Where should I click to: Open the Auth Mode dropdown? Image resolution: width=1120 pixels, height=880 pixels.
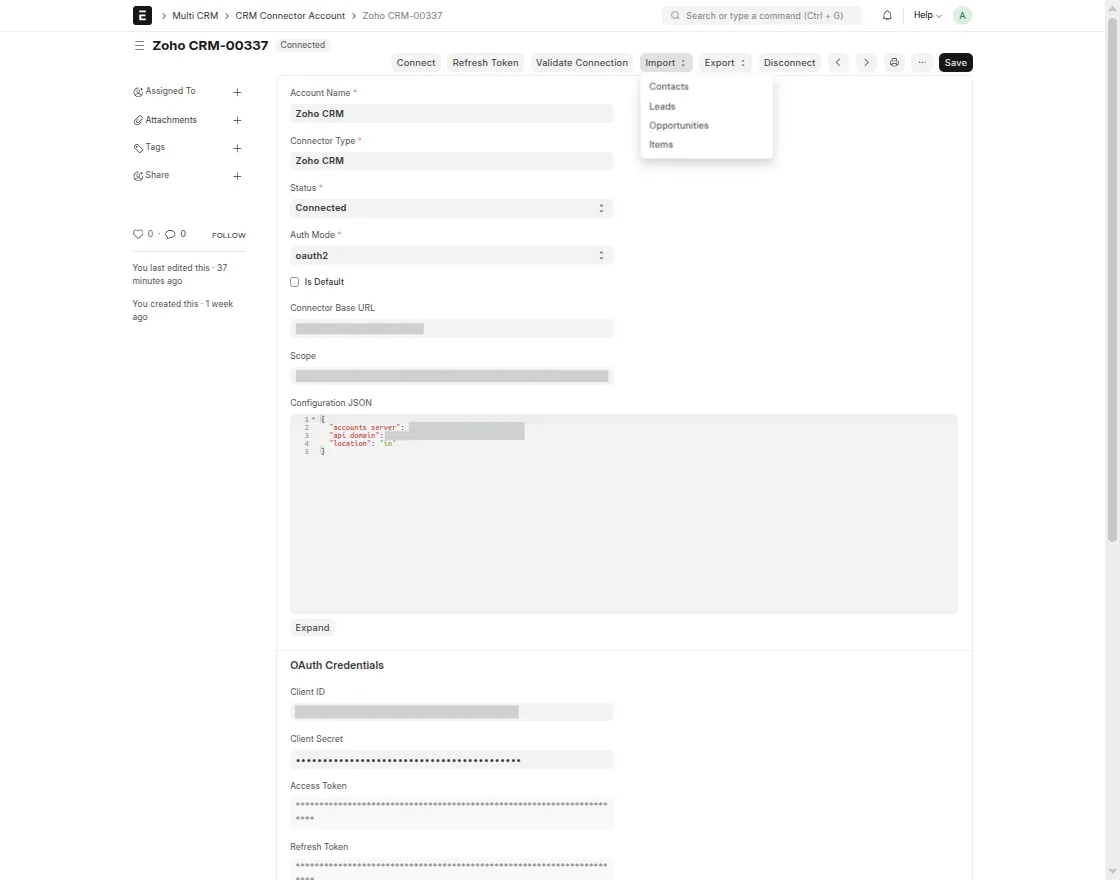(x=451, y=255)
